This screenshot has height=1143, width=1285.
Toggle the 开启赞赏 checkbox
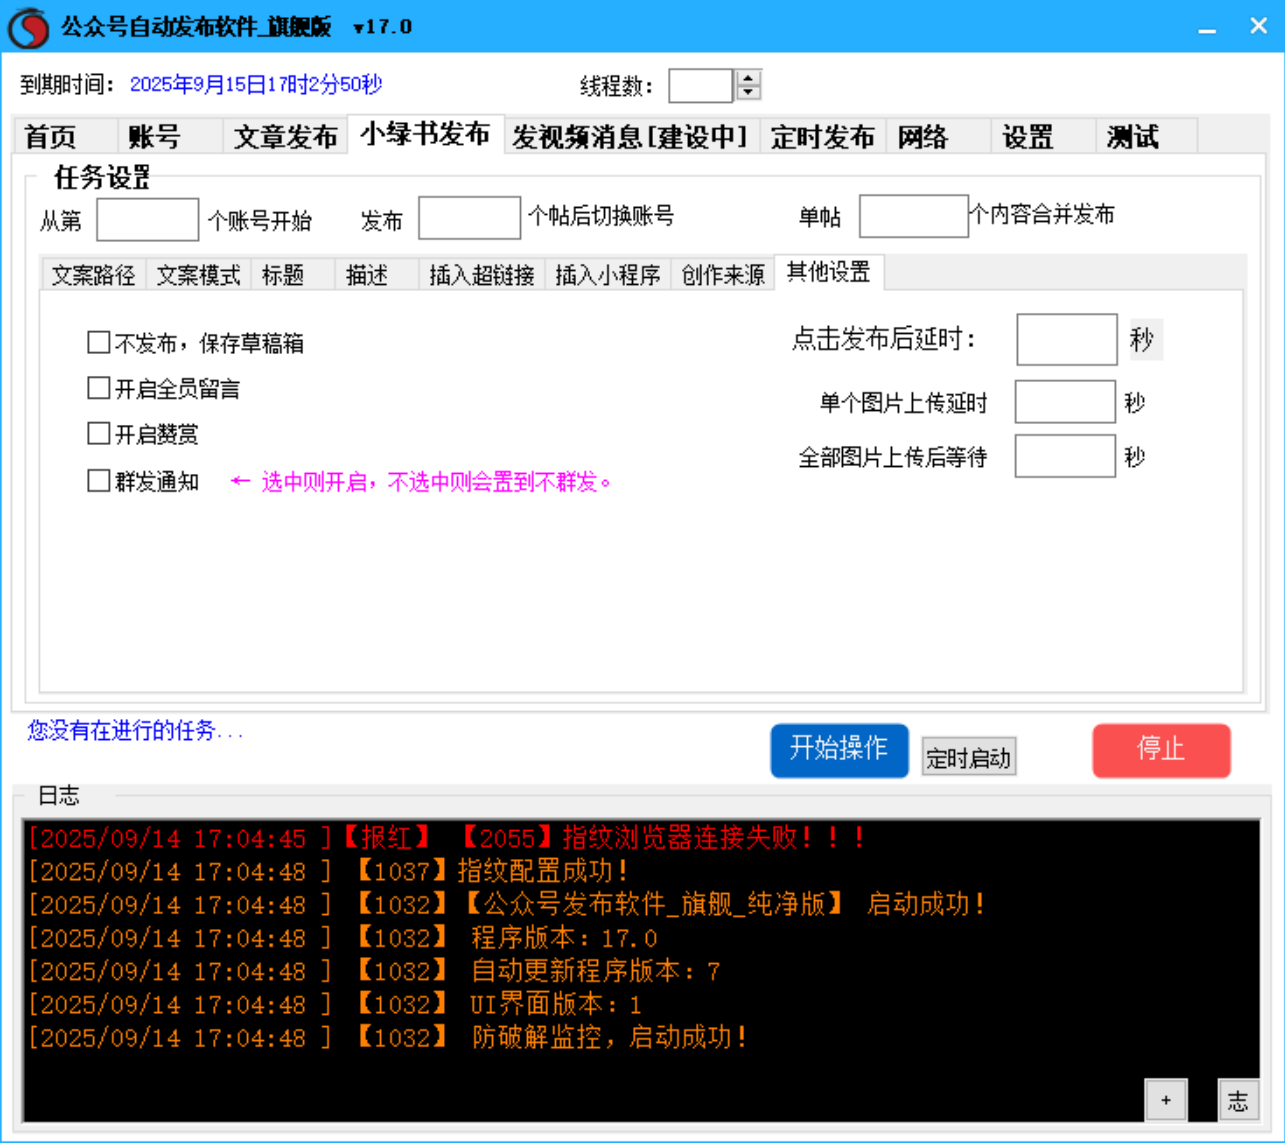98,434
